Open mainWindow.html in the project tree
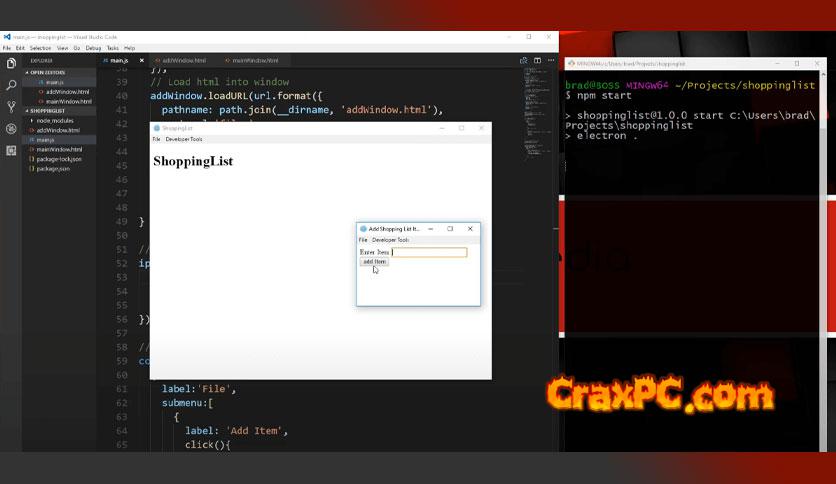The height and width of the screenshot is (484, 836). (x=59, y=149)
